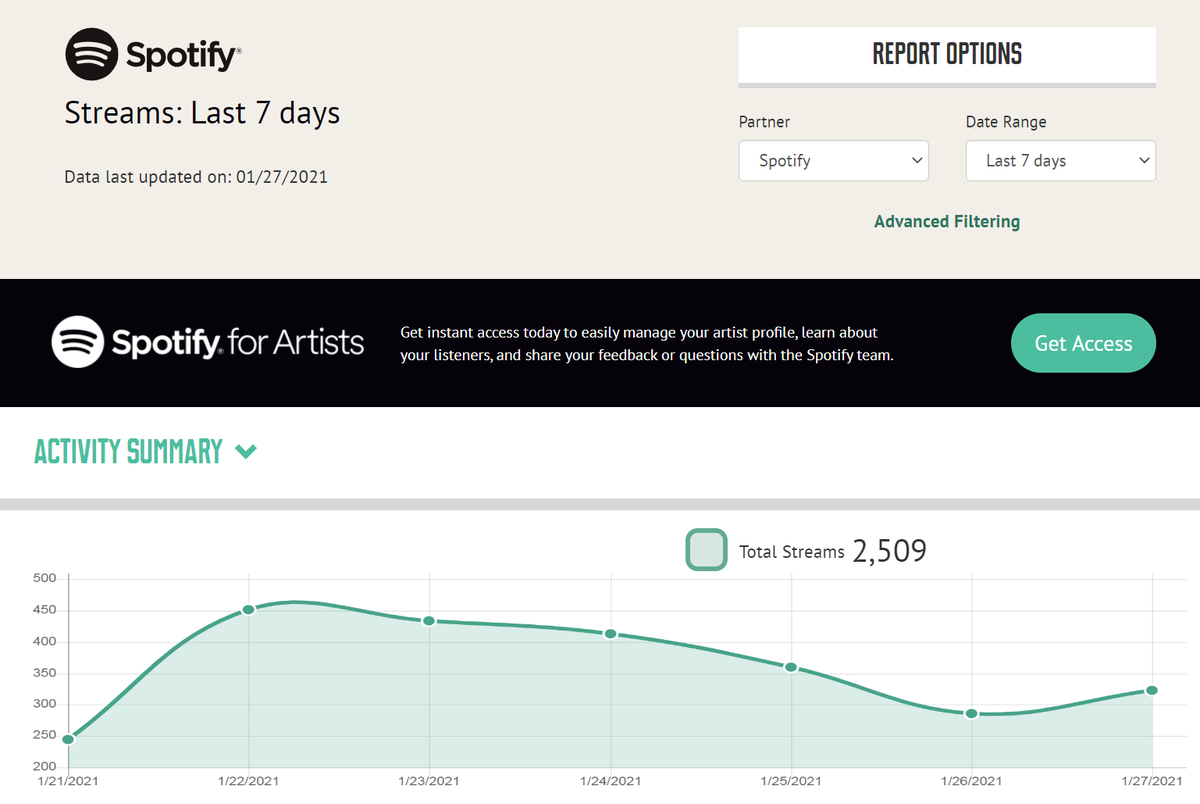Click the Spotify for Artists banner logo
This screenshot has width=1200, height=804.
click(x=208, y=342)
